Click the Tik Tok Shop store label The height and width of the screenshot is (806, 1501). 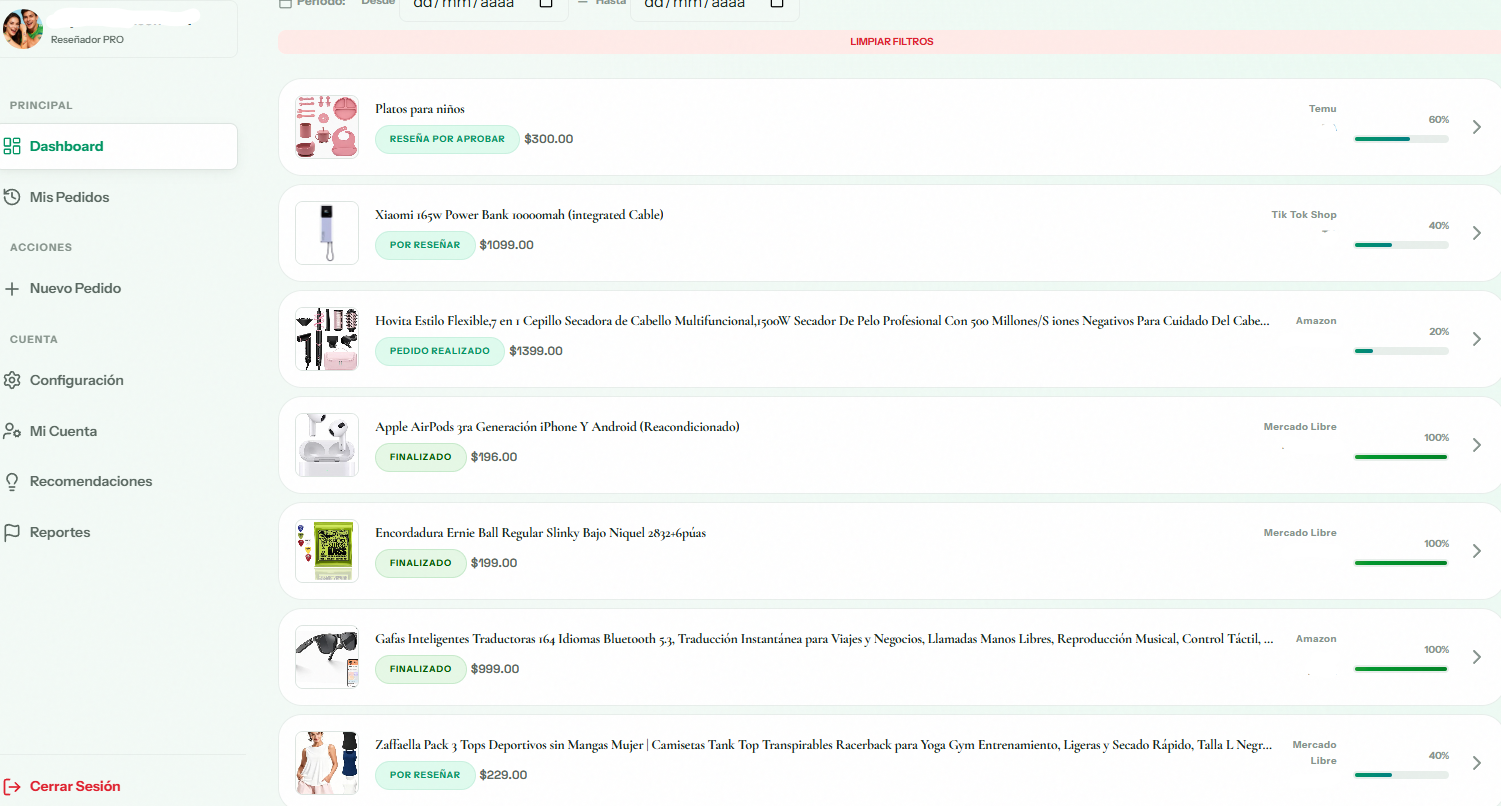[x=1304, y=215]
